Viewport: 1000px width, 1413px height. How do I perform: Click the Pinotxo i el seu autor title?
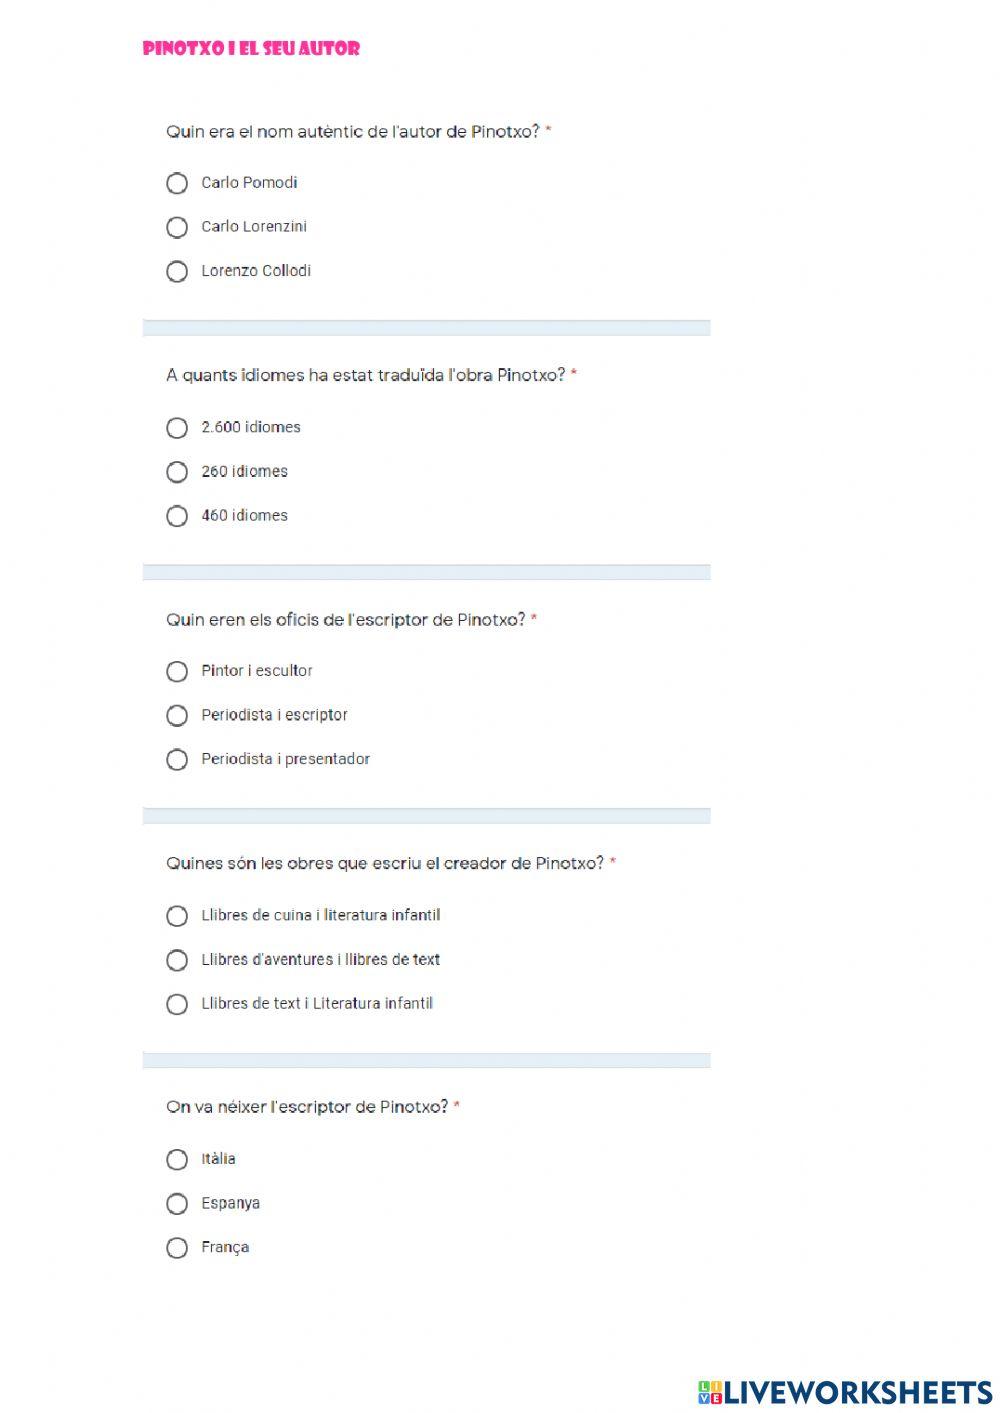(x=251, y=48)
